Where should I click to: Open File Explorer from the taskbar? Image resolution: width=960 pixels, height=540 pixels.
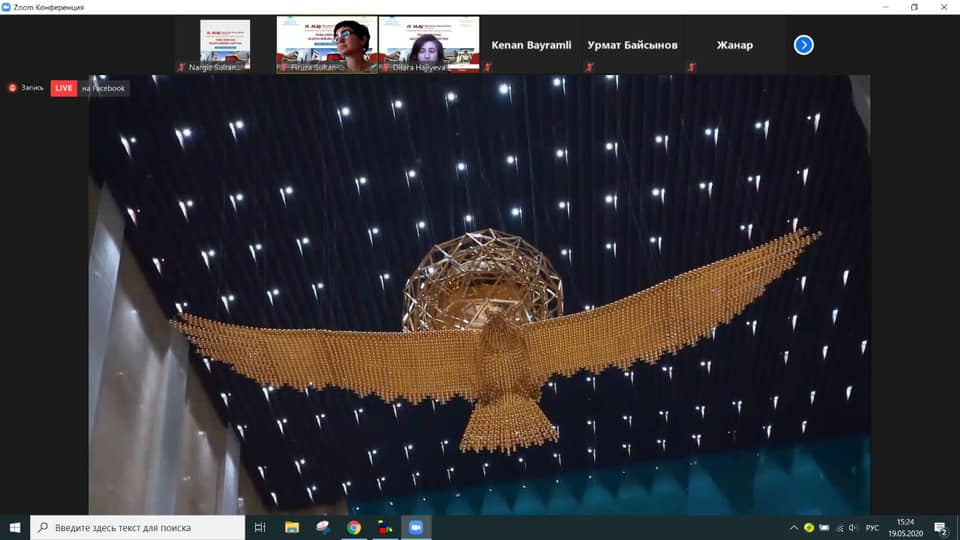(x=292, y=527)
